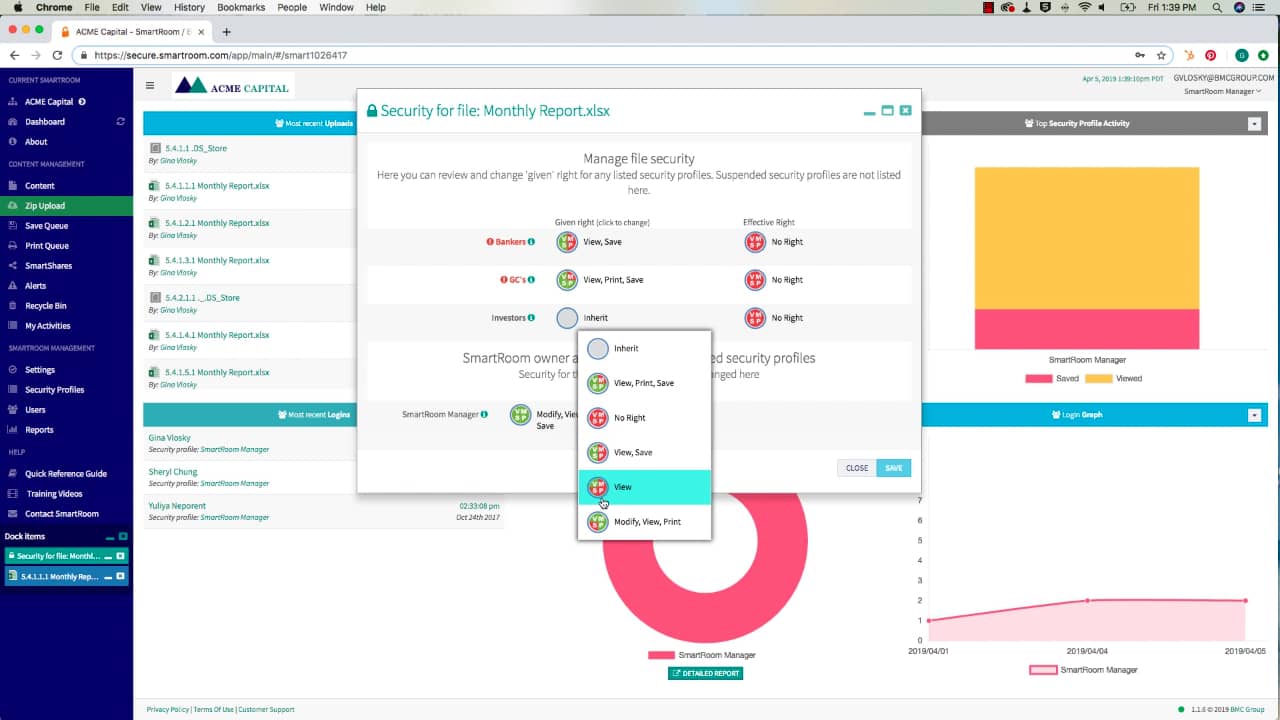Open the Recycle Bin
The image size is (1280, 720).
(45, 306)
